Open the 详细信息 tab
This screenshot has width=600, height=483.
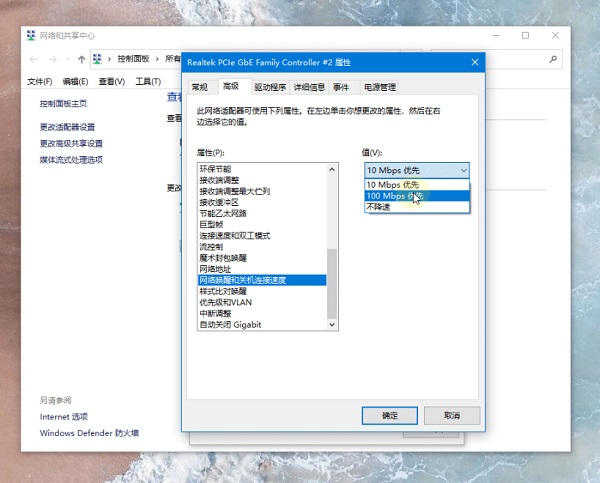point(309,87)
